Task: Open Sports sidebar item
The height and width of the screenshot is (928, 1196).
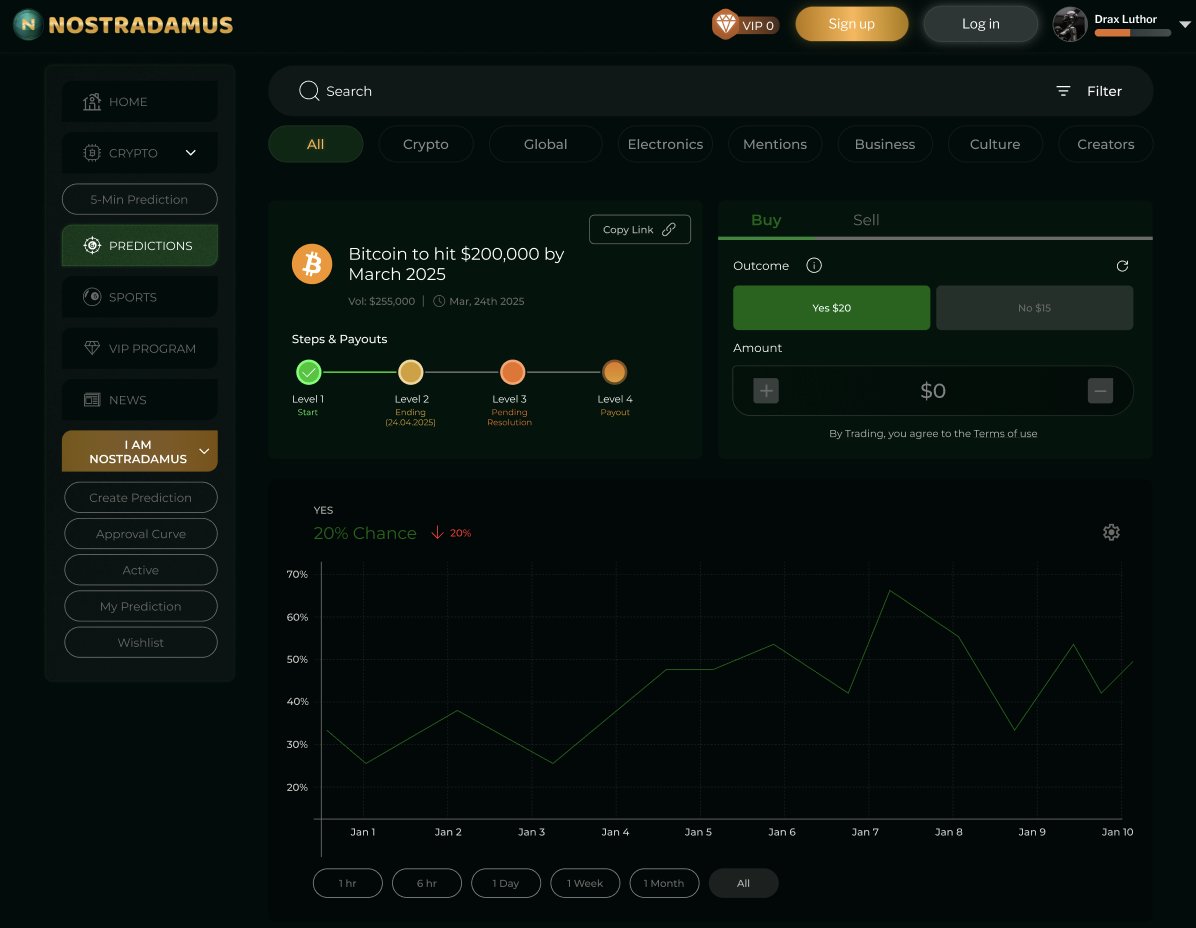Action: [140, 297]
